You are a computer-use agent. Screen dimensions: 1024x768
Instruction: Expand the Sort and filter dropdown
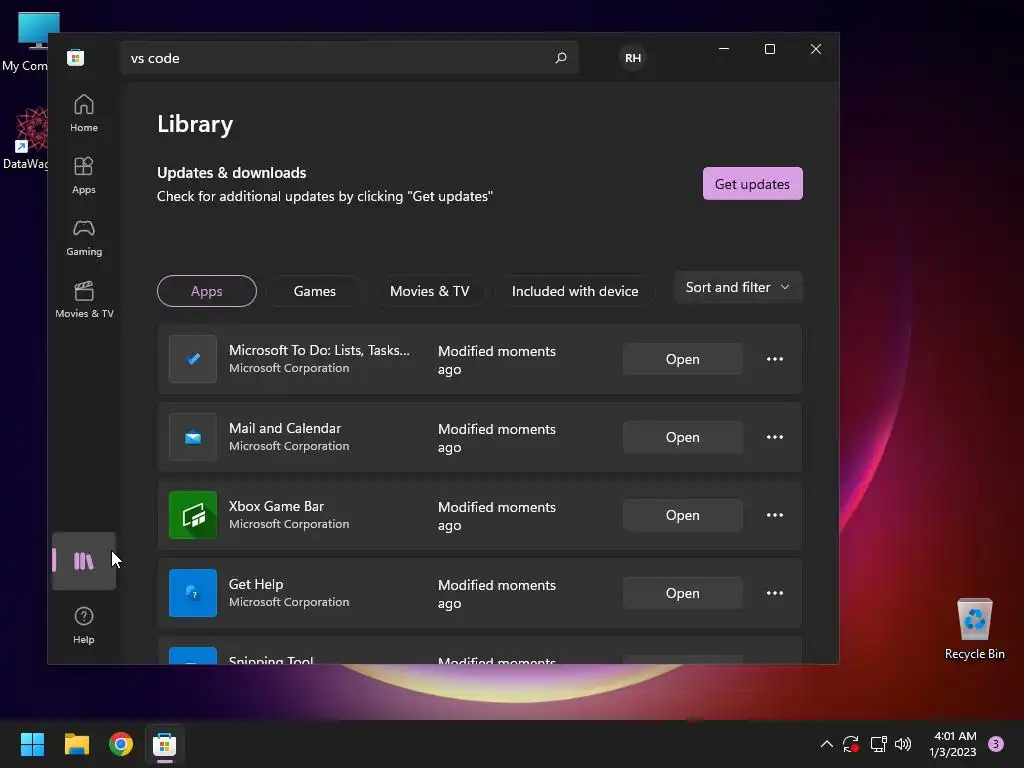[x=738, y=287]
